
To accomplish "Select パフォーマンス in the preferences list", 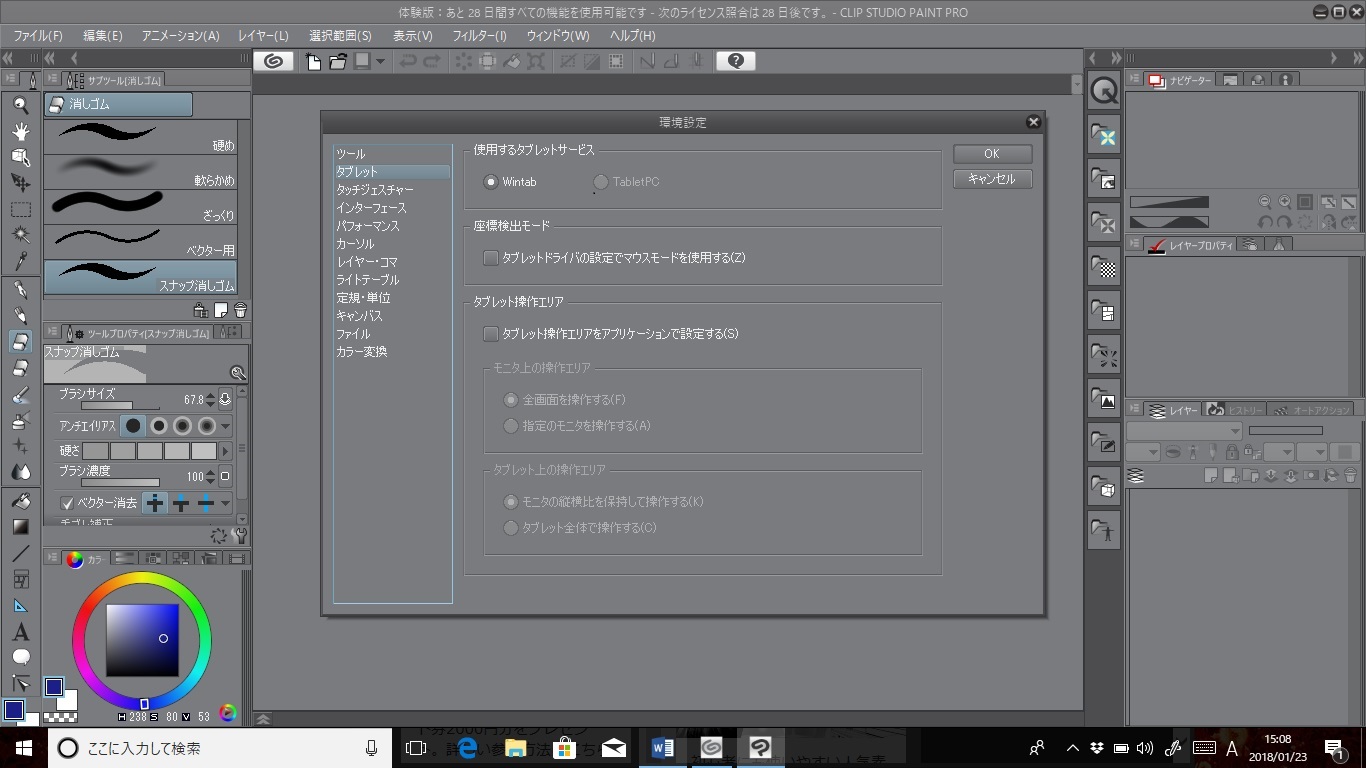I will pyautogui.click(x=368, y=226).
